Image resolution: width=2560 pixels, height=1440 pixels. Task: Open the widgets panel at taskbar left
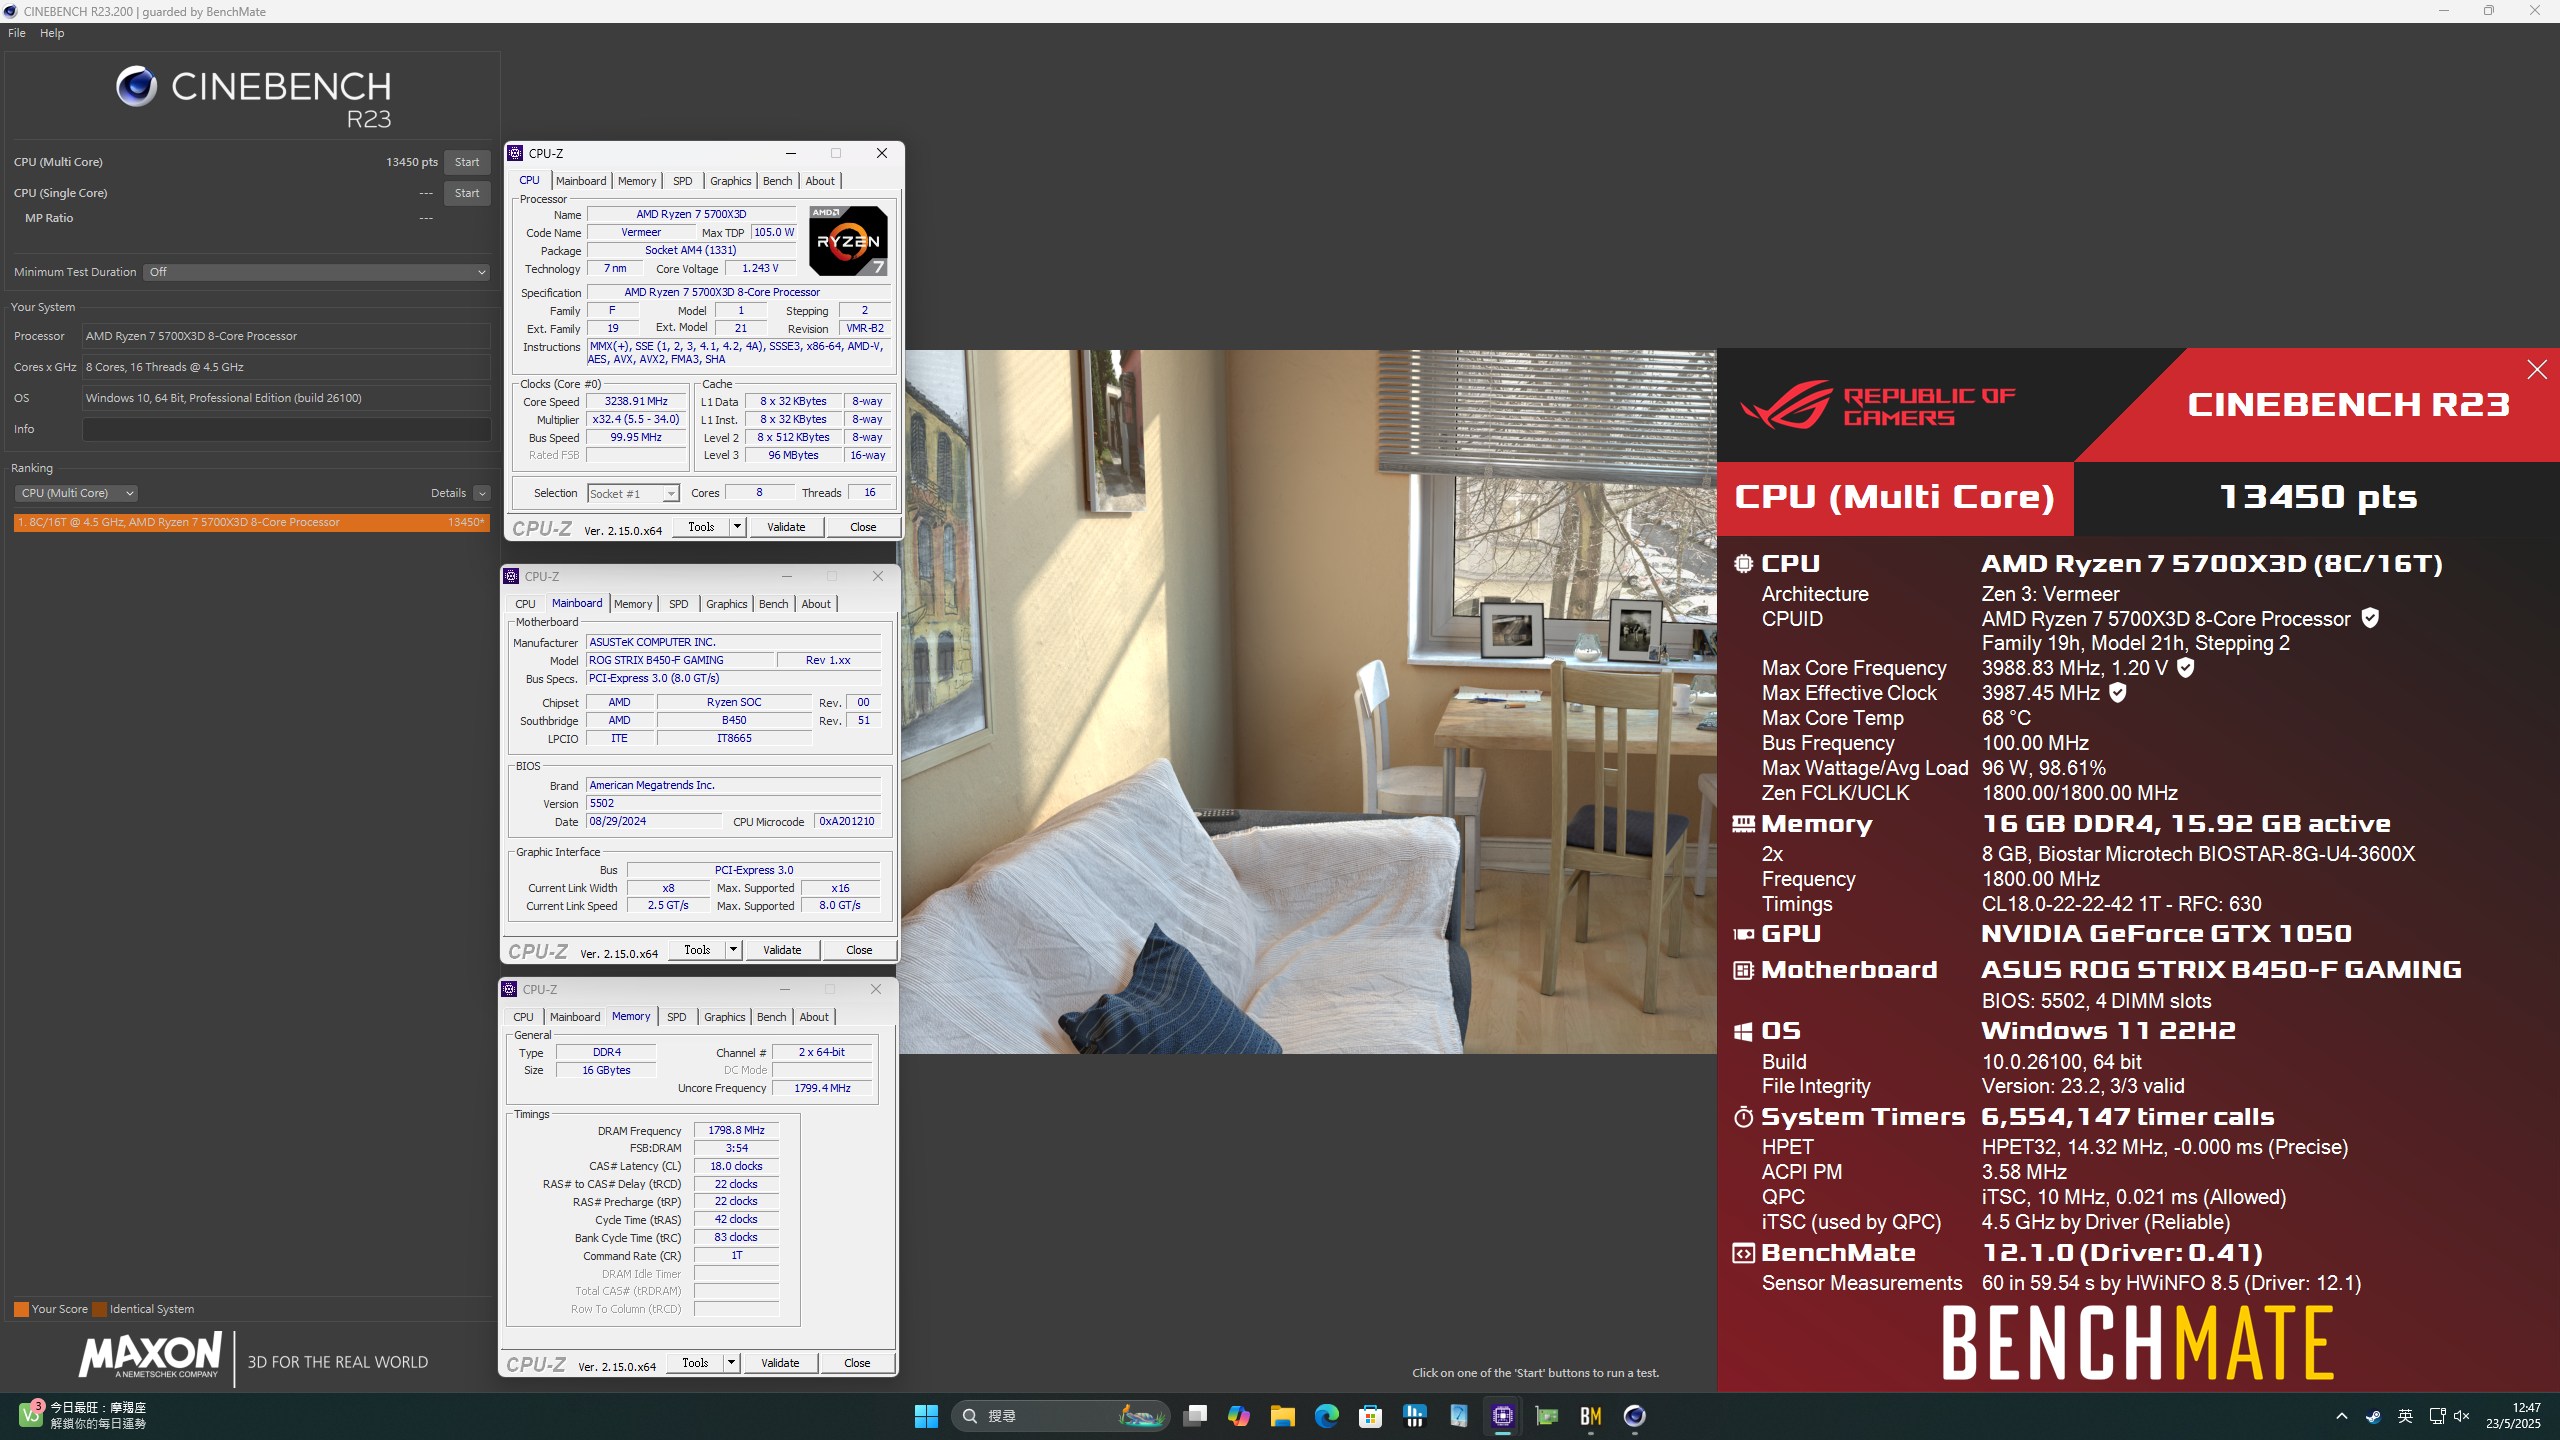pyautogui.click(x=84, y=1416)
